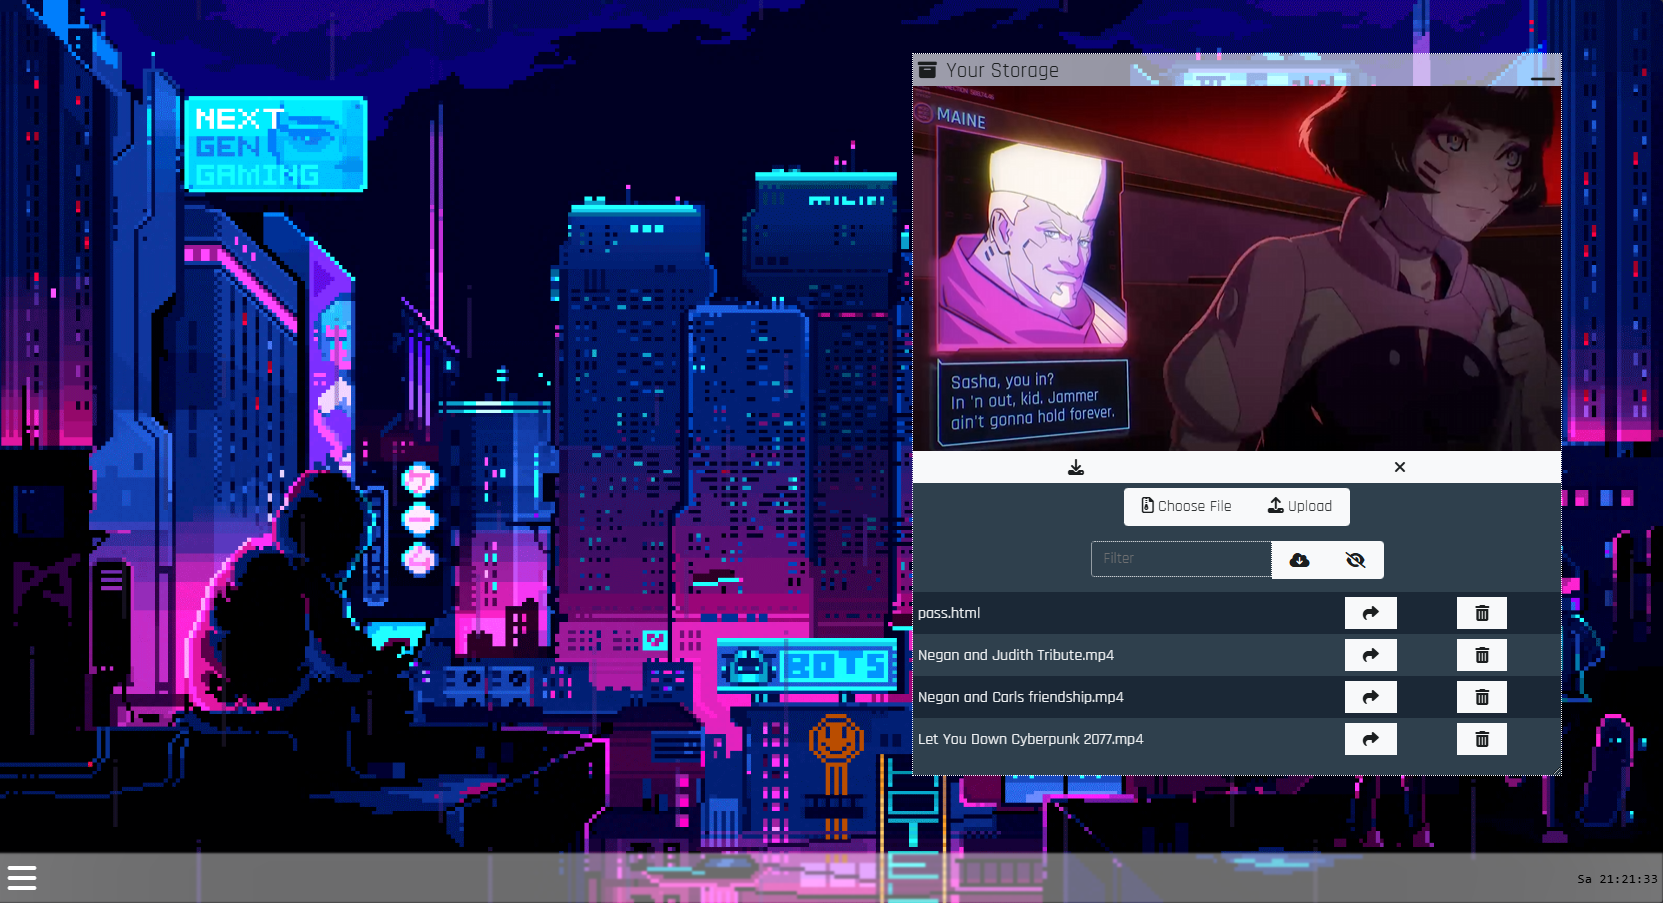
Task: Delete the pass.html file
Action: click(1482, 613)
